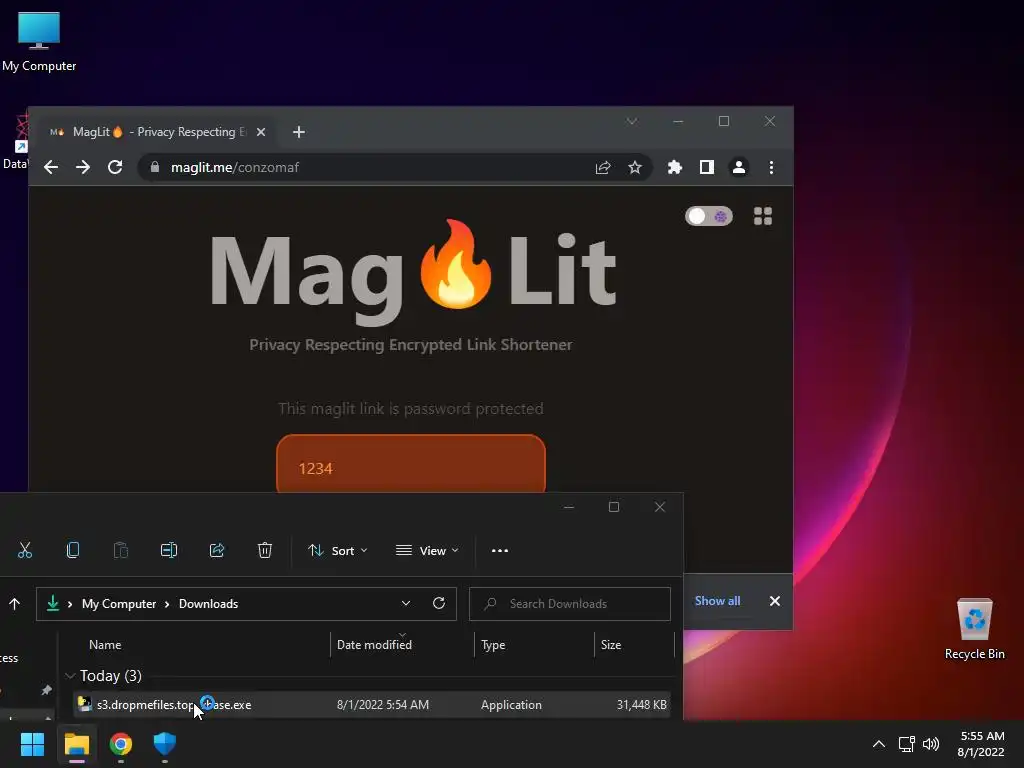Open Chrome tab search chevron

[632, 121]
